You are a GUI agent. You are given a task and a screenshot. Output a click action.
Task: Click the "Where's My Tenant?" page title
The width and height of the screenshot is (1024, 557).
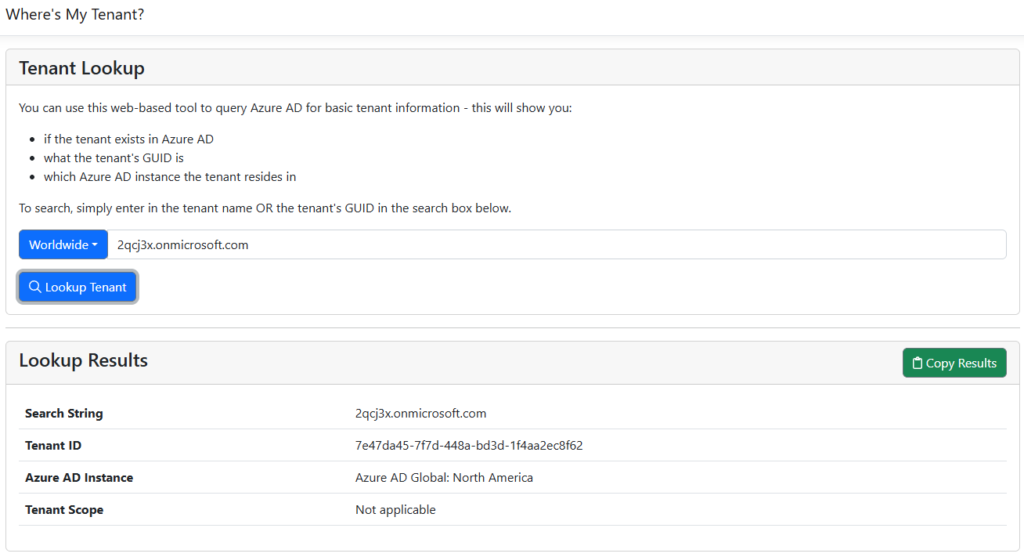tap(75, 14)
